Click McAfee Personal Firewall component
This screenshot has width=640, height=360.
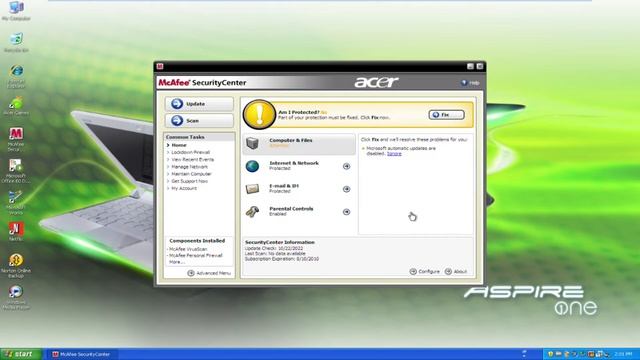click(196, 256)
